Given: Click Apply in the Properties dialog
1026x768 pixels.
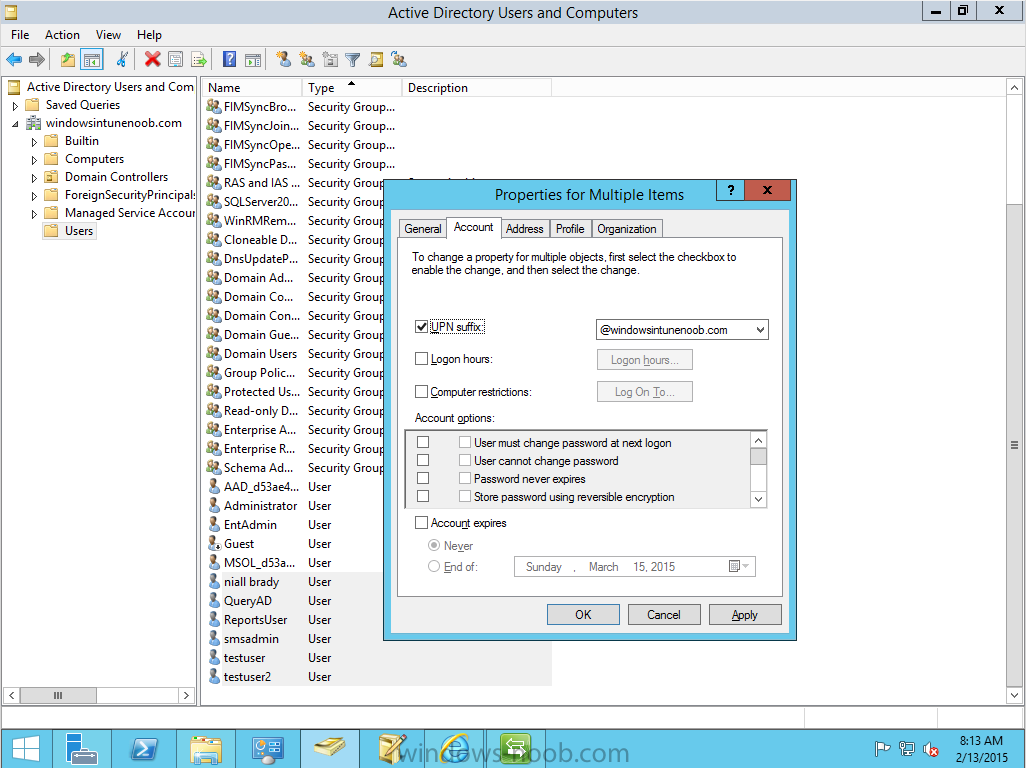Looking at the screenshot, I should pyautogui.click(x=745, y=614).
